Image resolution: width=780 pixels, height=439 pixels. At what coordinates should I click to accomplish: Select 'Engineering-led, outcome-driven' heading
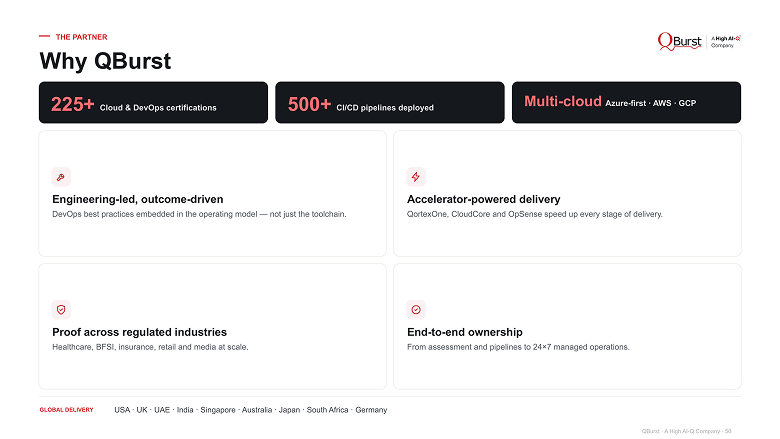(x=138, y=199)
